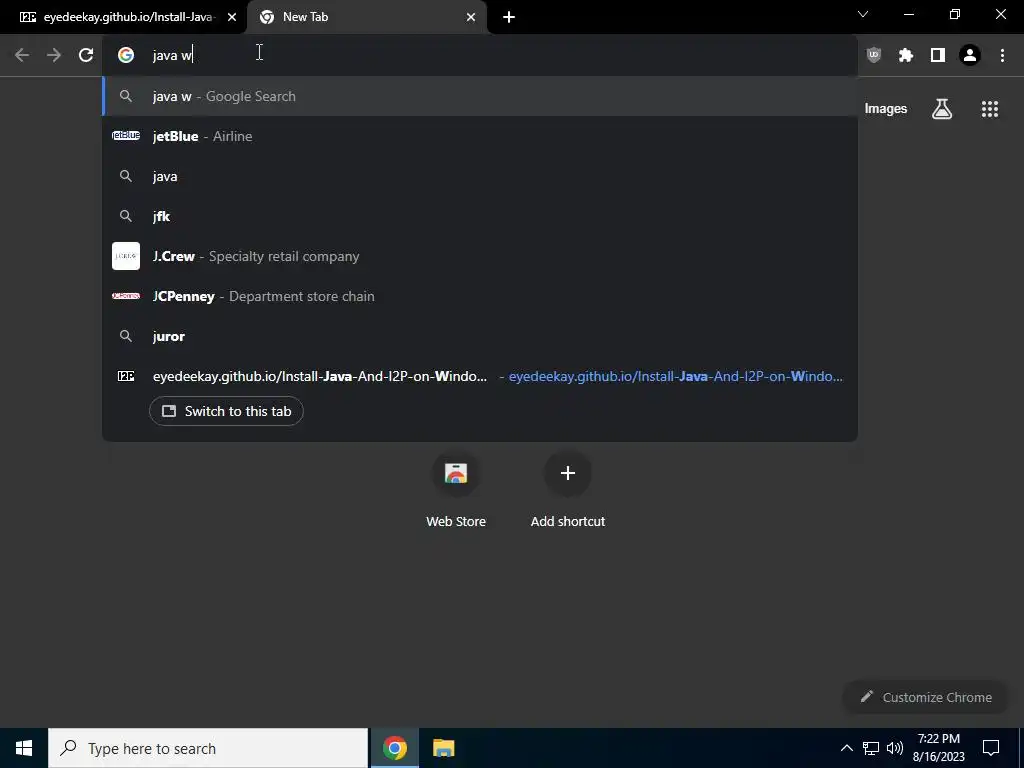Click the Add shortcut button
This screenshot has width=1024, height=768.
pos(568,490)
